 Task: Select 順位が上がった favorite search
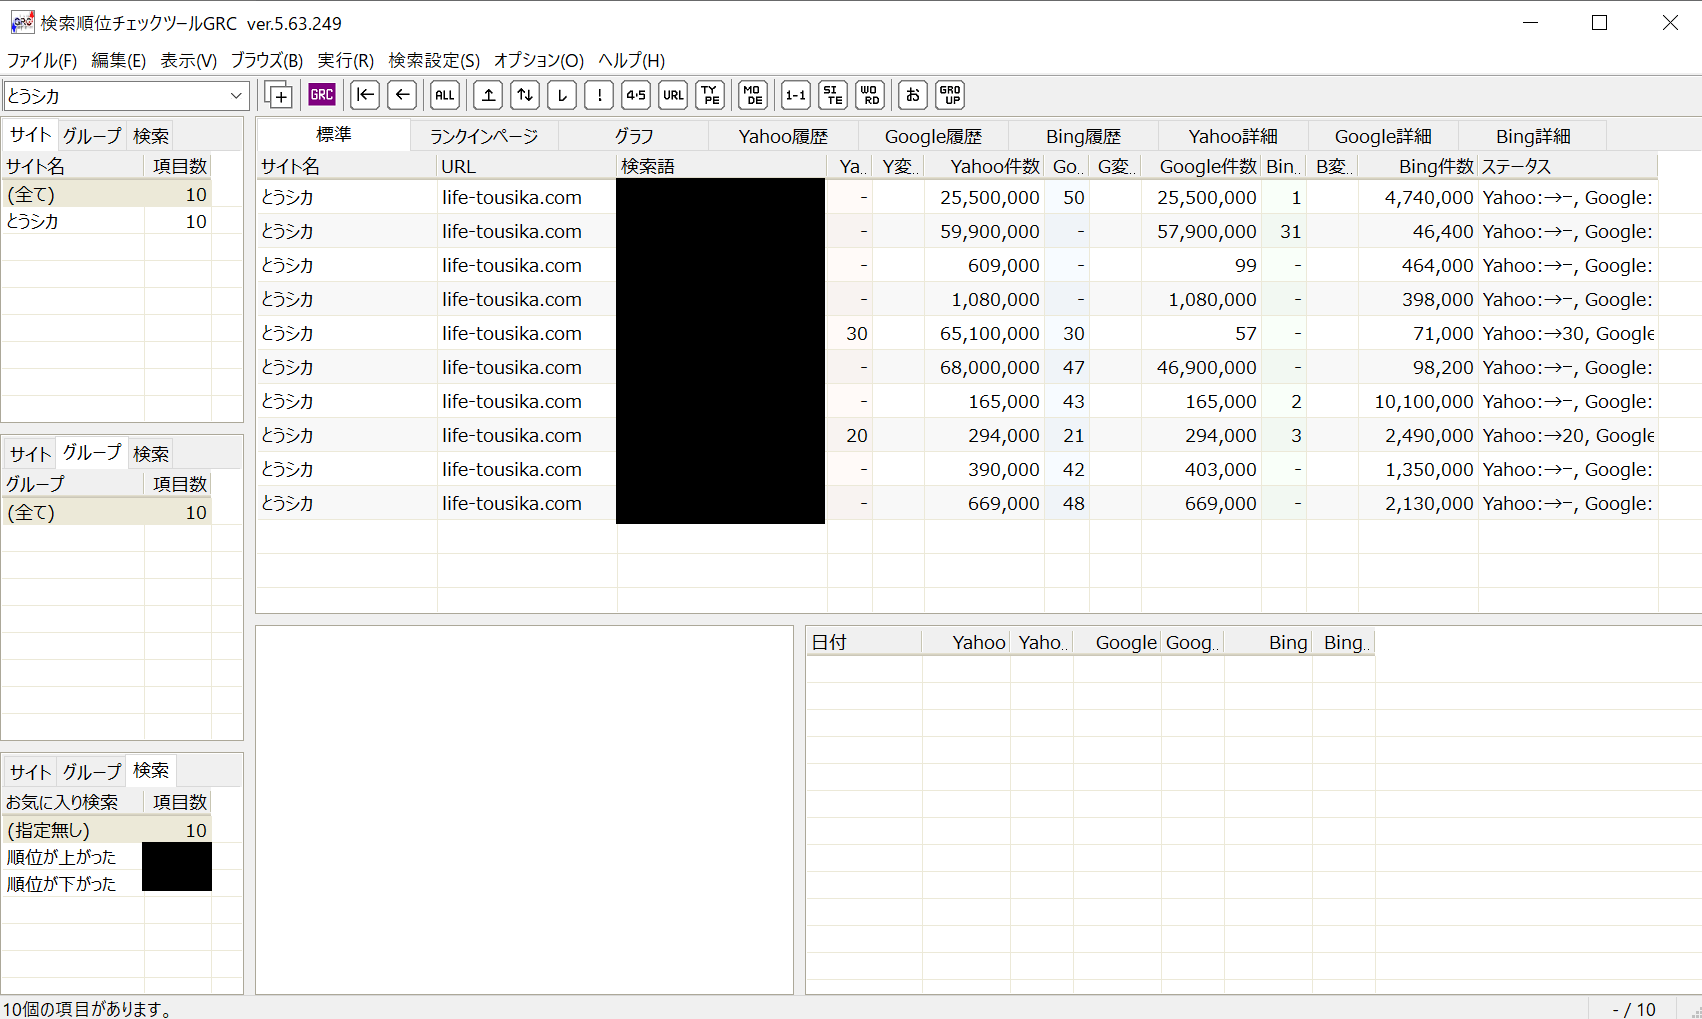pos(62,857)
